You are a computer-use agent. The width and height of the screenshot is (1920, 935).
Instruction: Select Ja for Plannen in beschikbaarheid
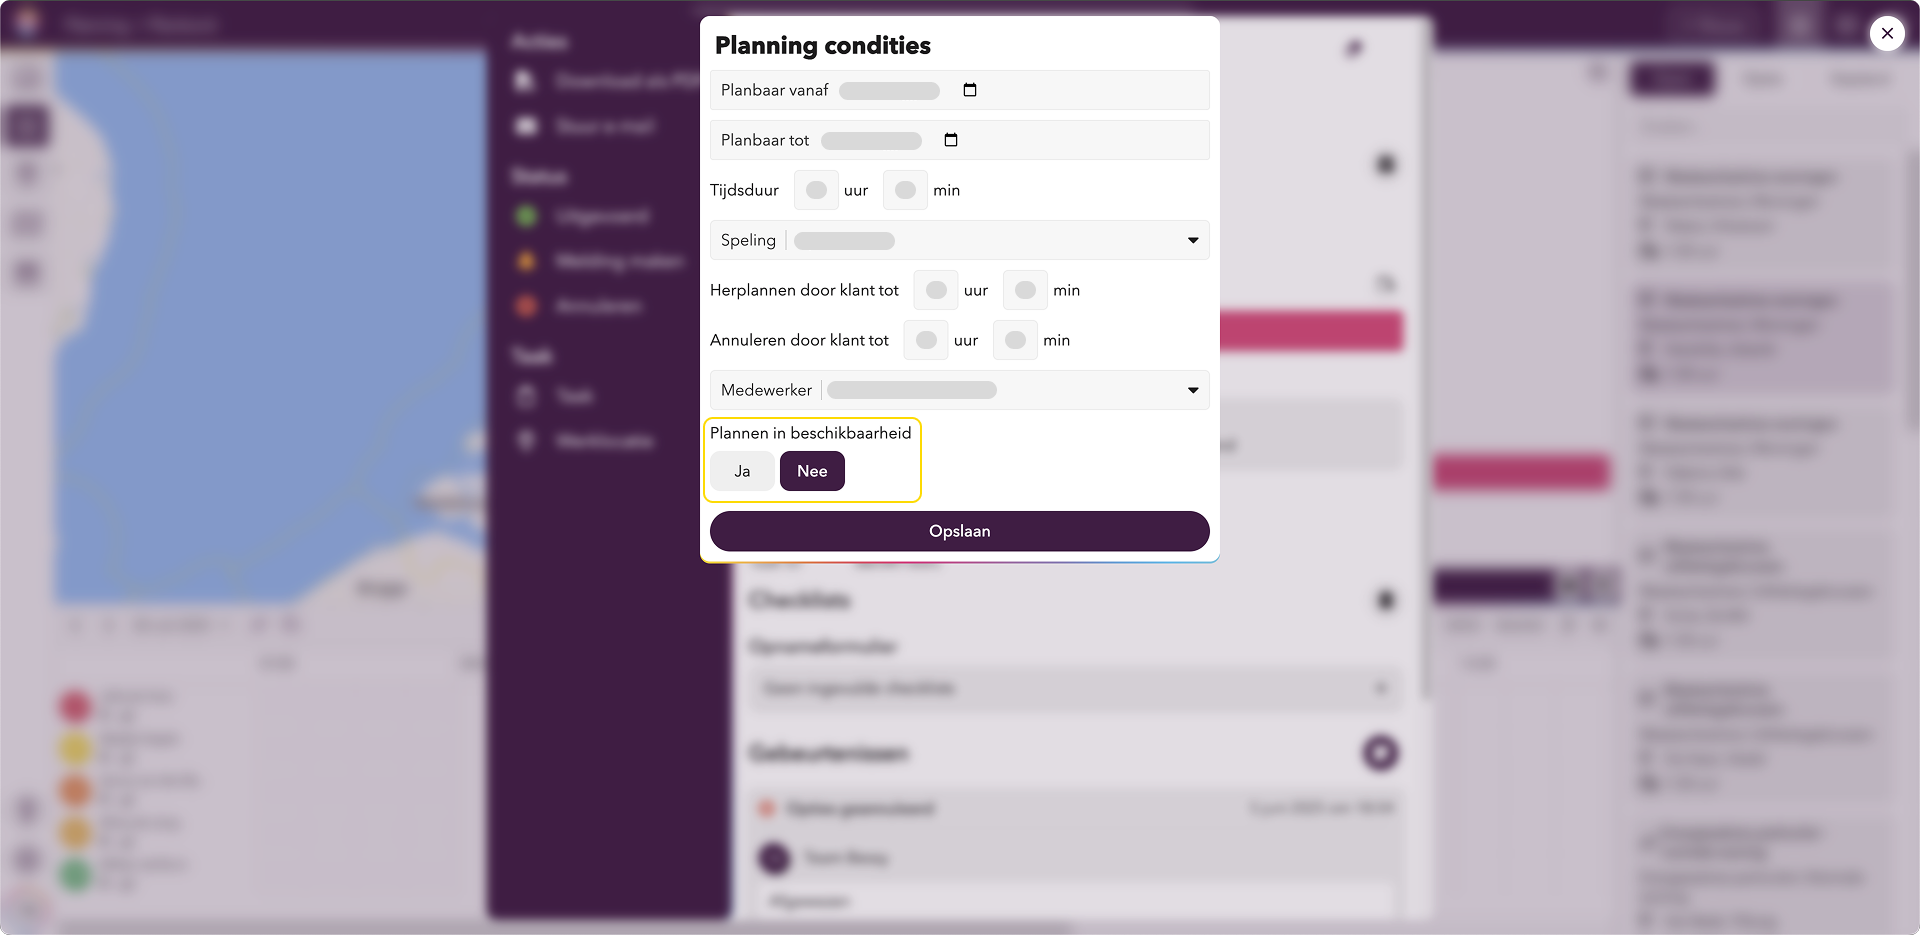click(742, 471)
